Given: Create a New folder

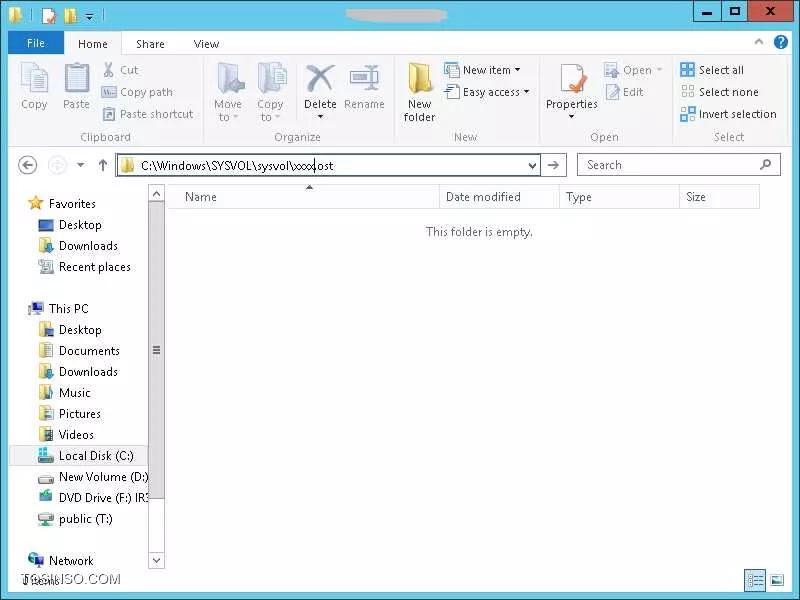Looking at the screenshot, I should point(419,92).
